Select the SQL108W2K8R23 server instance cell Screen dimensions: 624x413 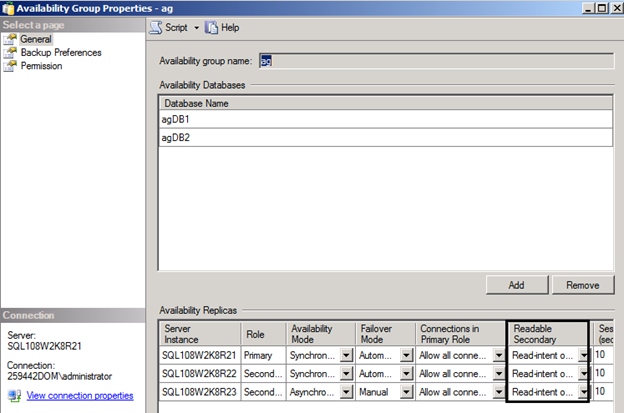pos(199,391)
